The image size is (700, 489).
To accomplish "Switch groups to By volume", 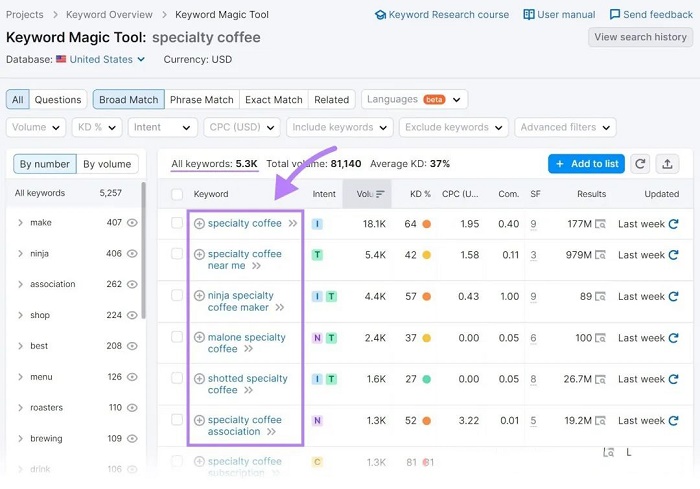I will click(107, 164).
